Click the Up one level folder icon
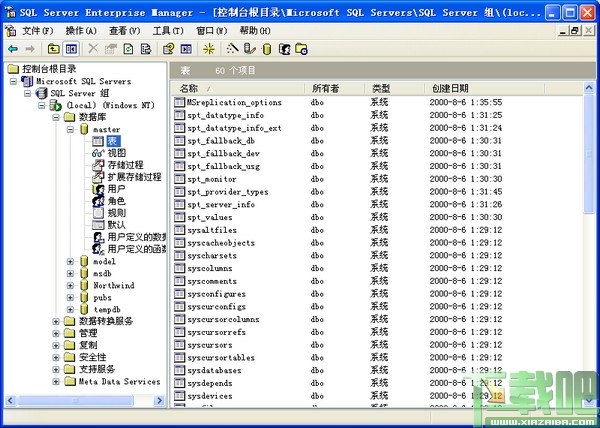The image size is (600, 428). tap(54, 49)
